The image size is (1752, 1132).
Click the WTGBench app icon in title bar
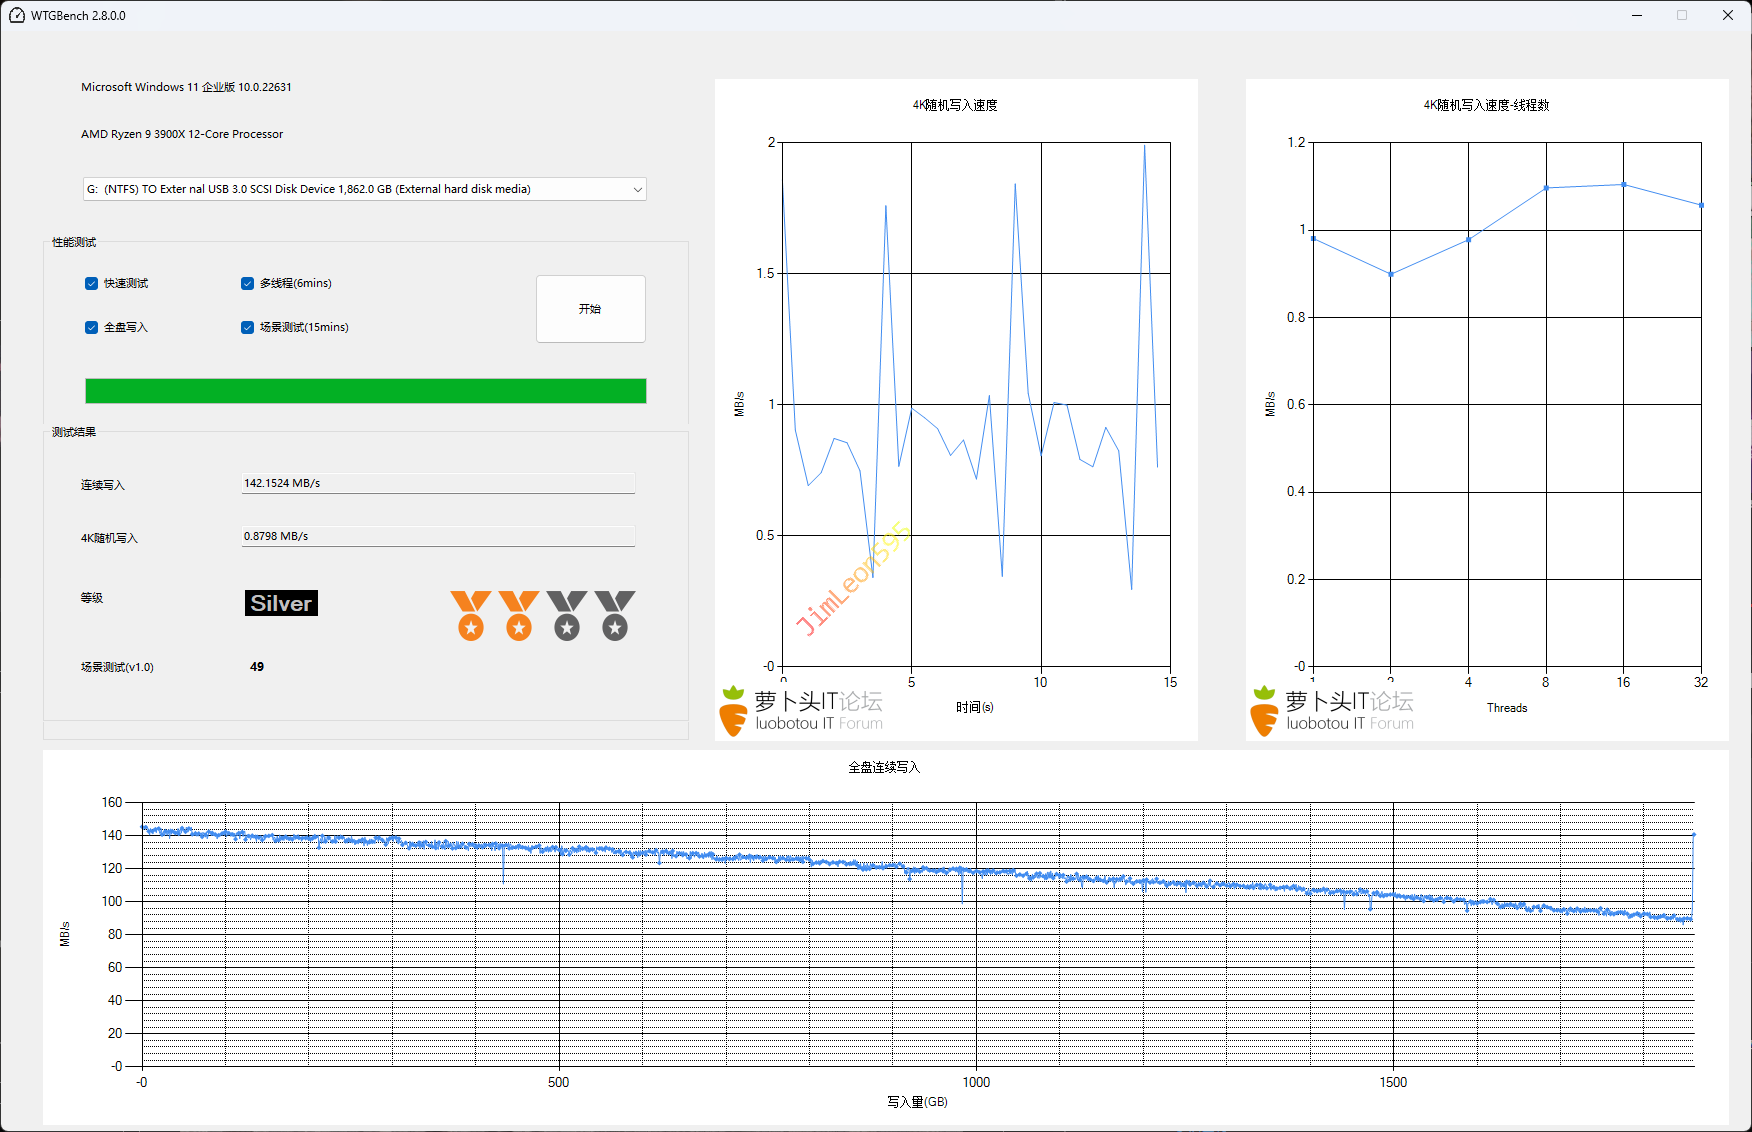click(16, 16)
